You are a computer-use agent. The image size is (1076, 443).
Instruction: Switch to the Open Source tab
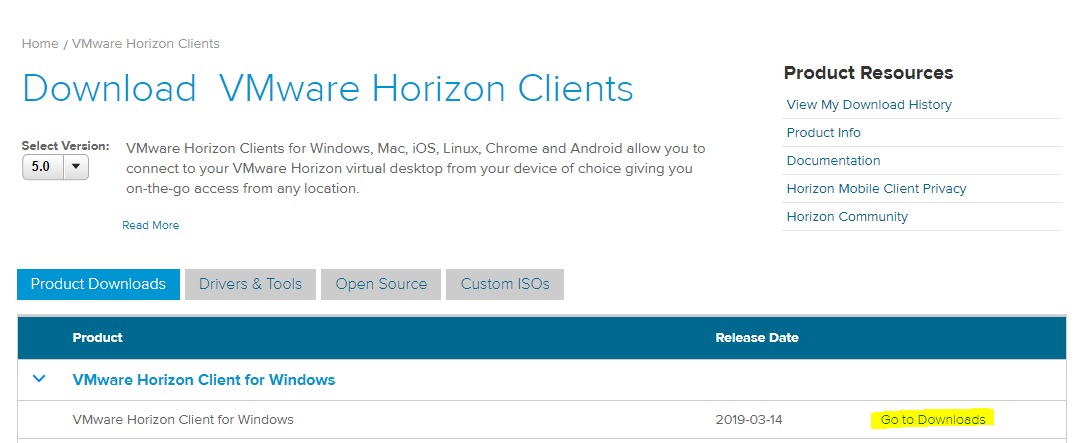(381, 284)
